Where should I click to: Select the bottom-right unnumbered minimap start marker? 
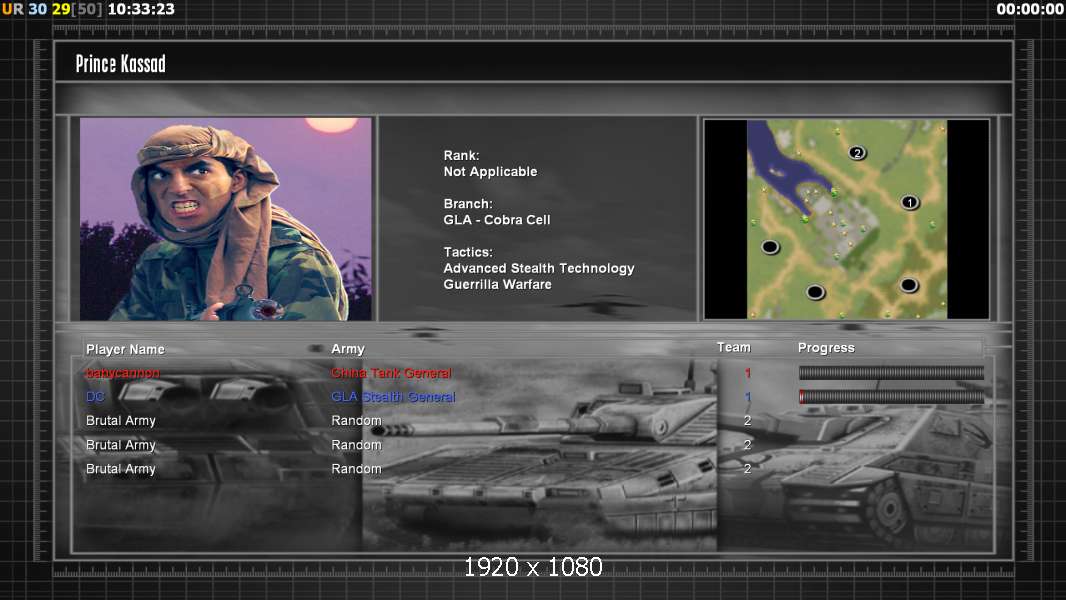(909, 285)
